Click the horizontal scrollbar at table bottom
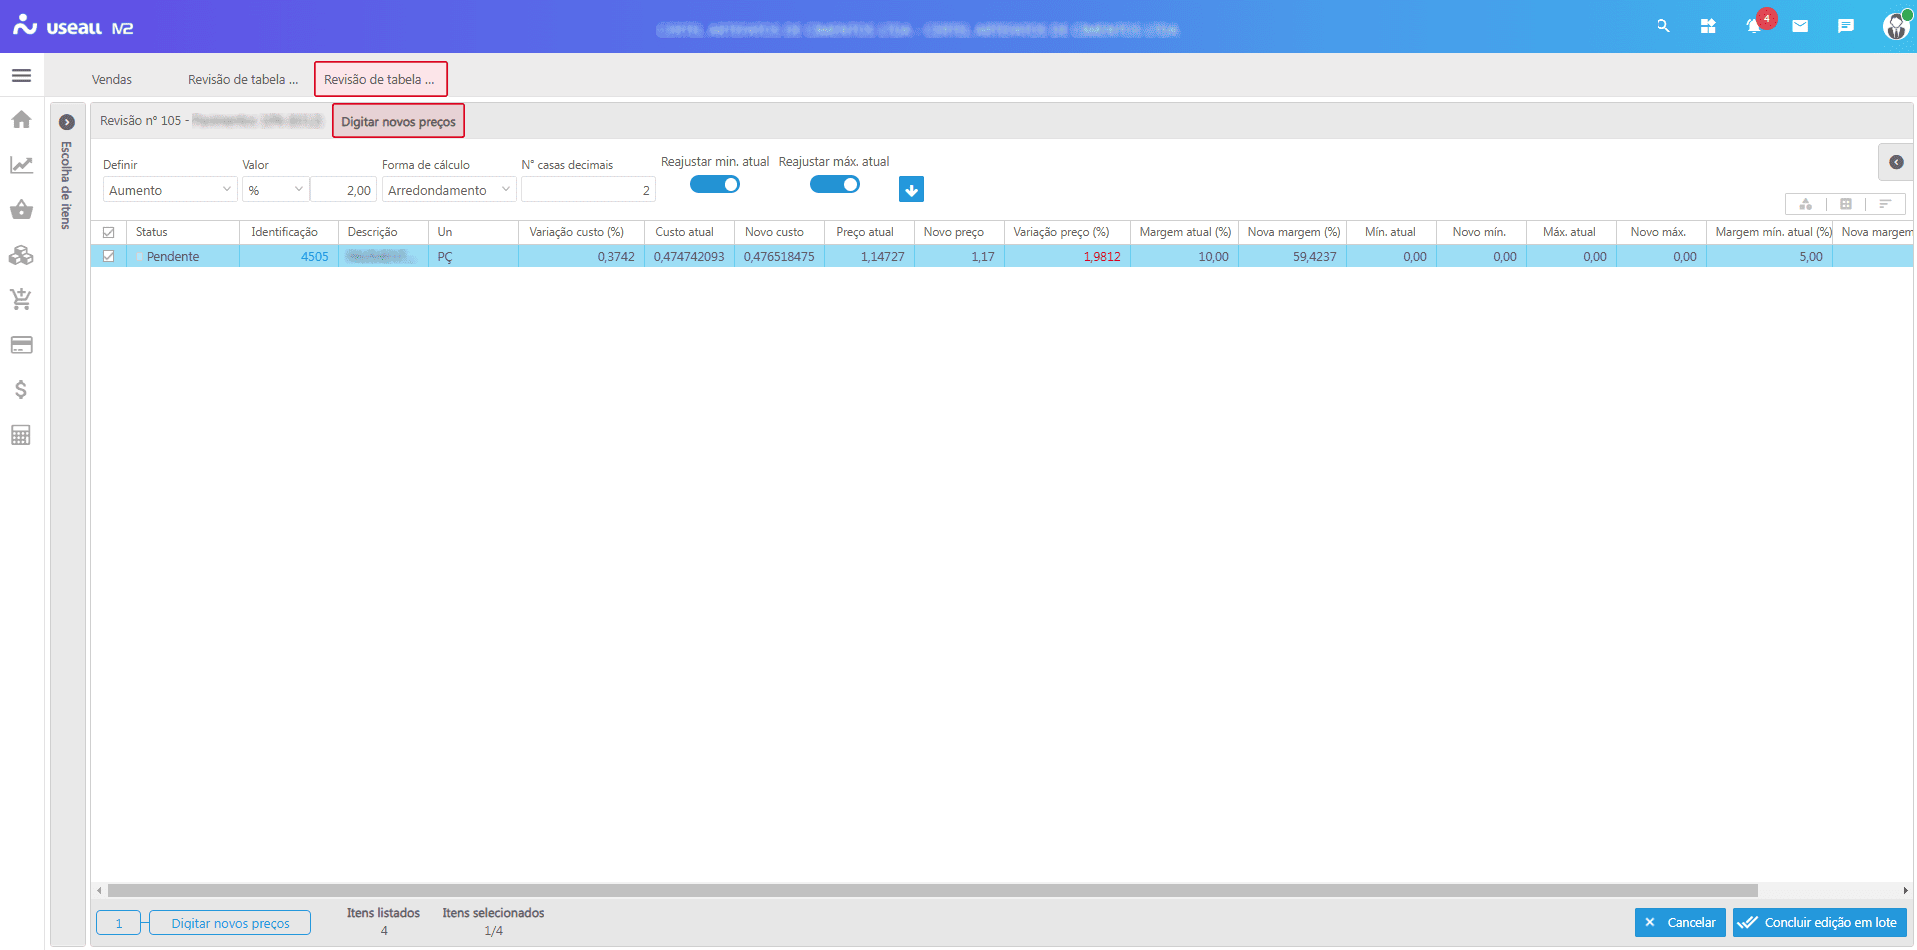 pyautogui.click(x=932, y=890)
